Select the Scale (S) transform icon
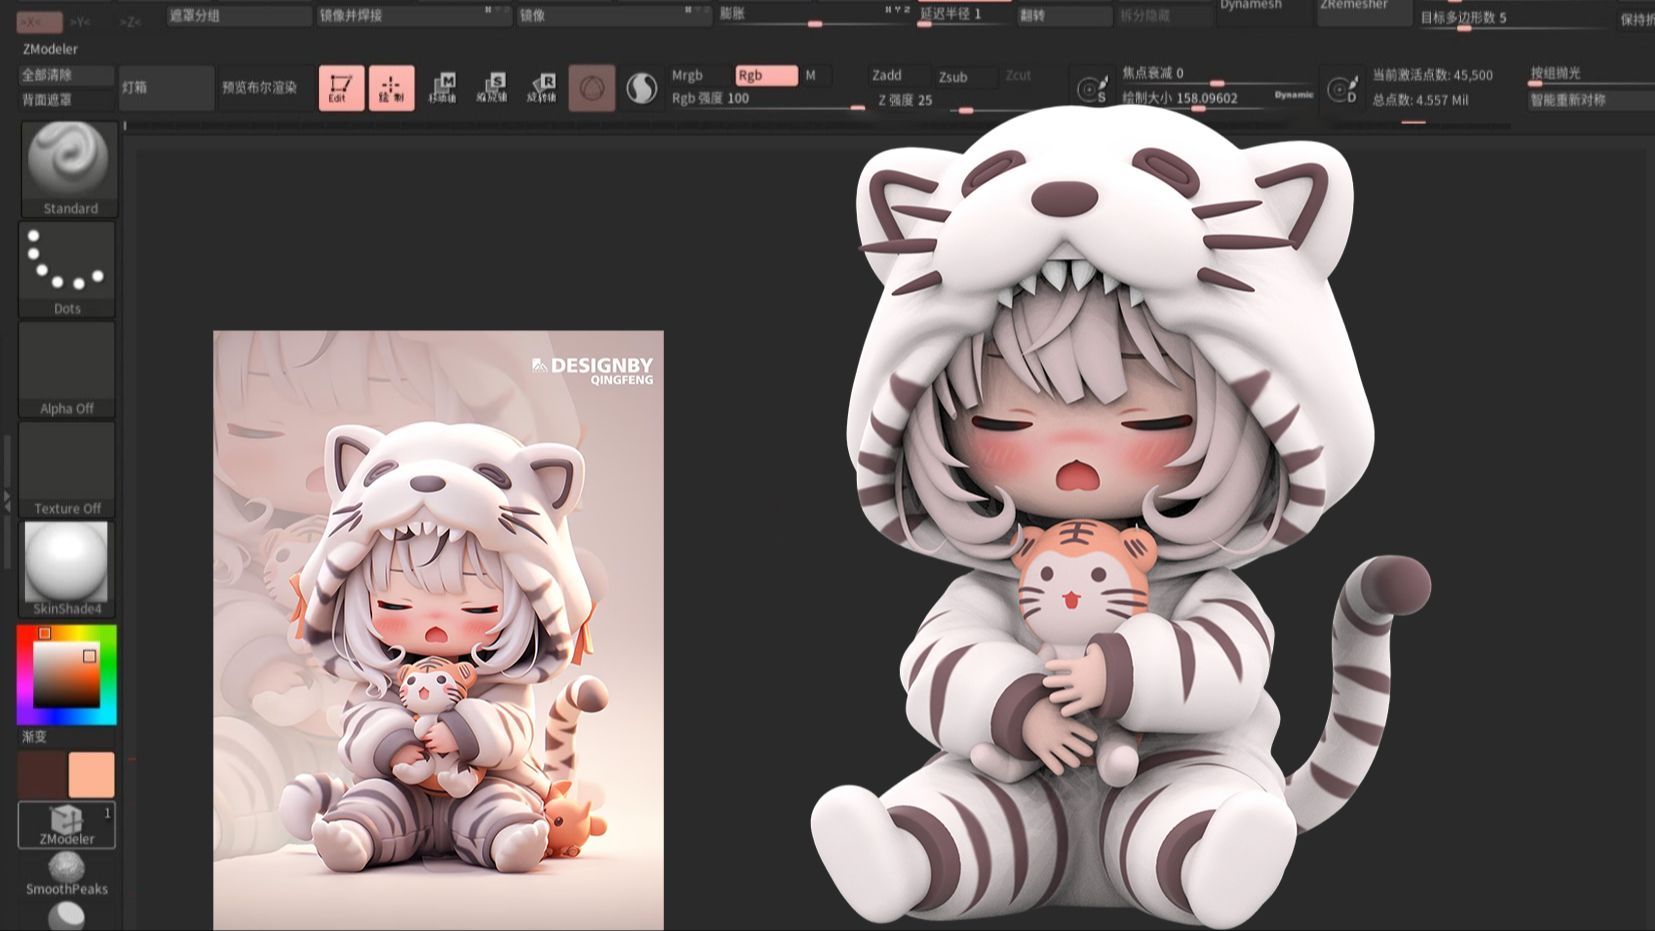This screenshot has height=931, width=1655. coord(492,88)
